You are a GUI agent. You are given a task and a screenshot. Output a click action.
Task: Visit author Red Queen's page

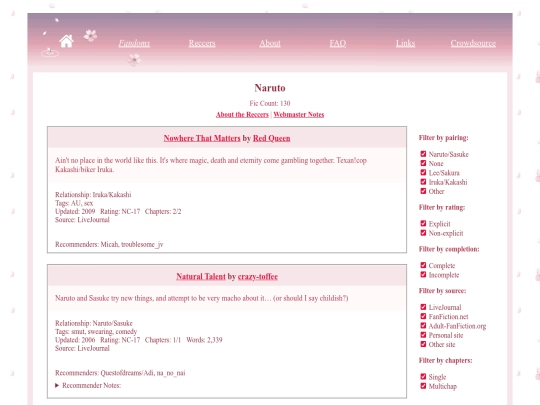272,138
